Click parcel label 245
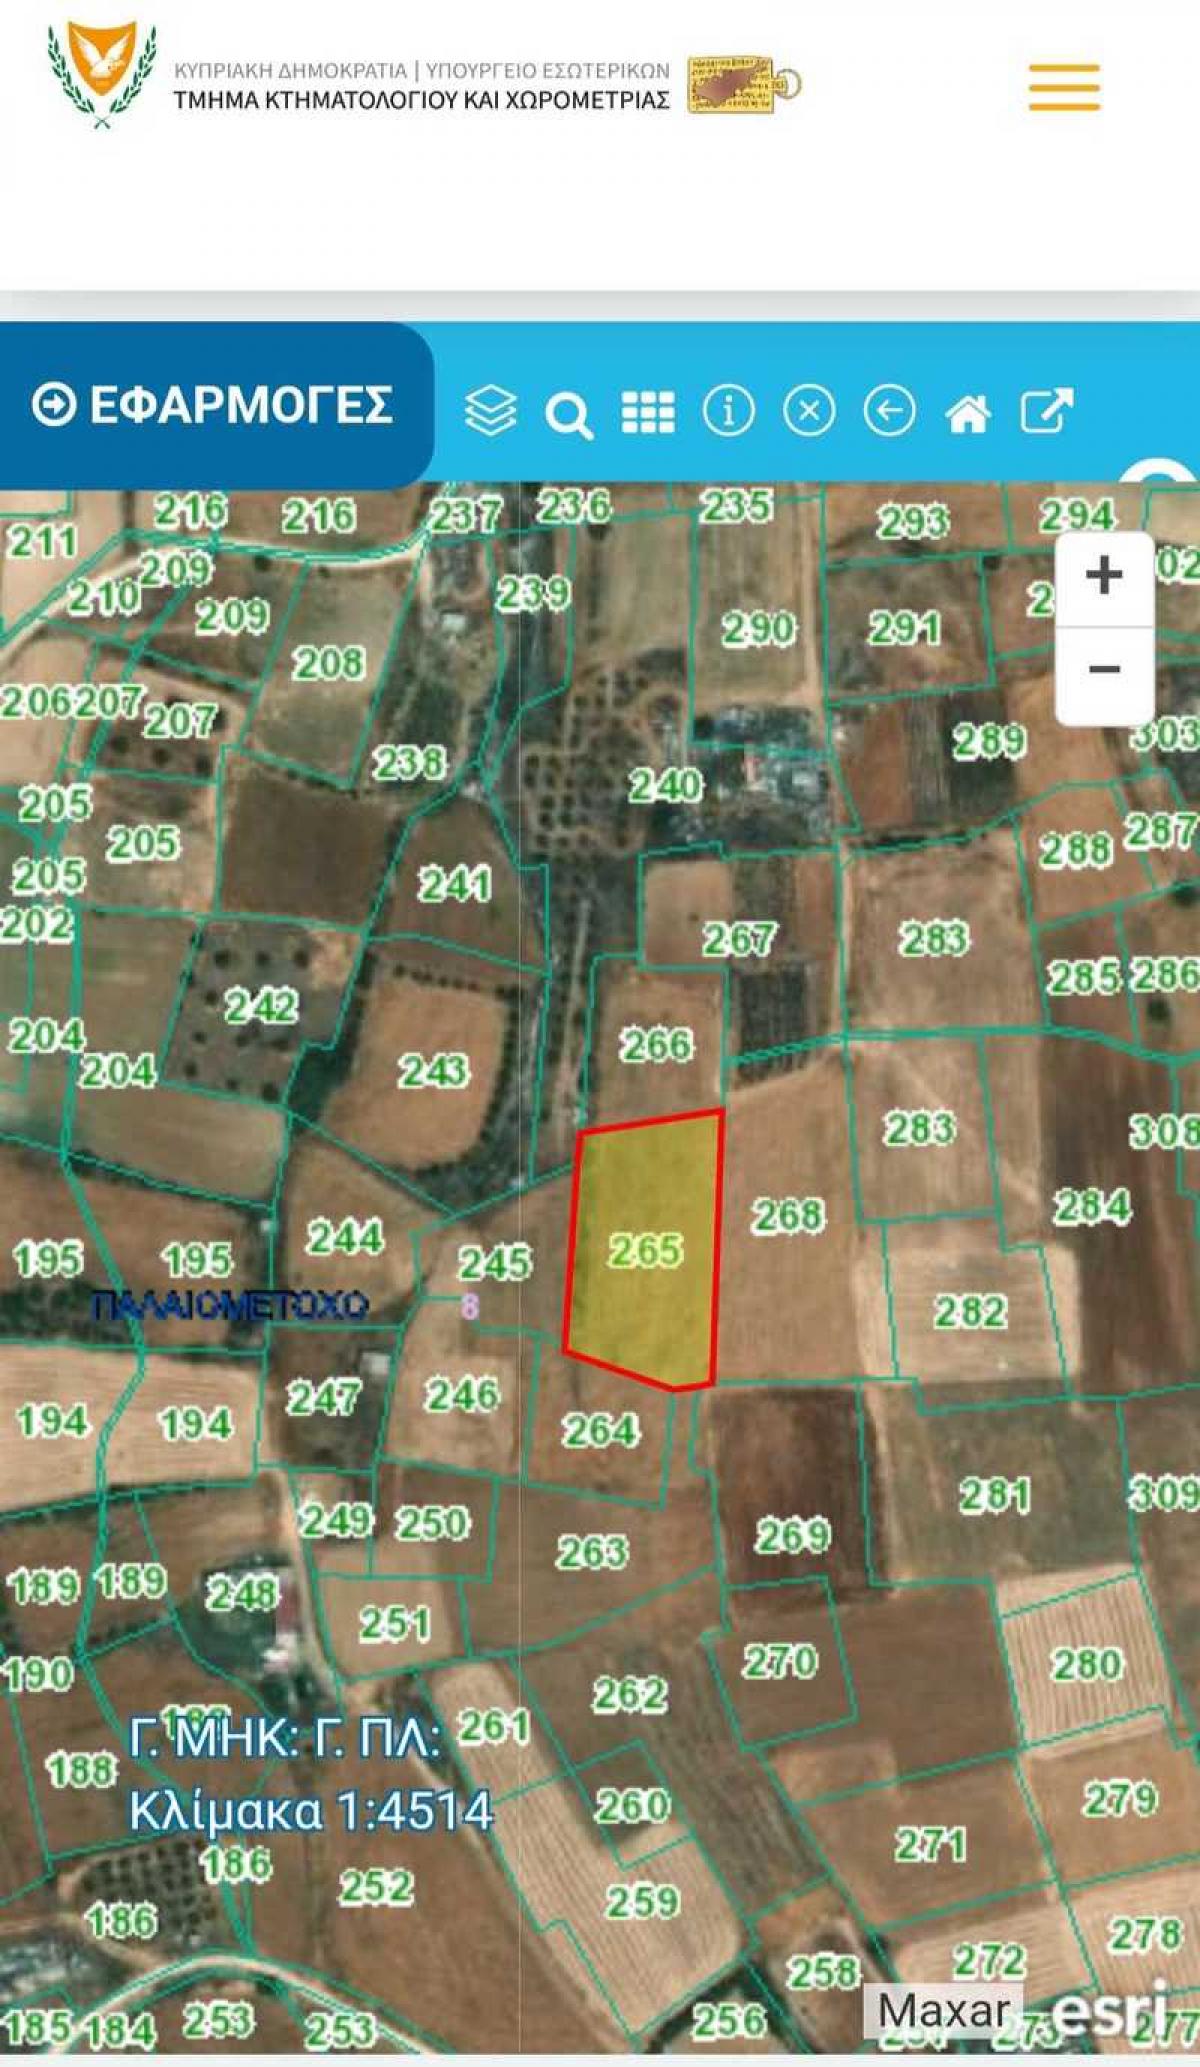Image resolution: width=1200 pixels, height=2067 pixels. pyautogui.click(x=495, y=1264)
